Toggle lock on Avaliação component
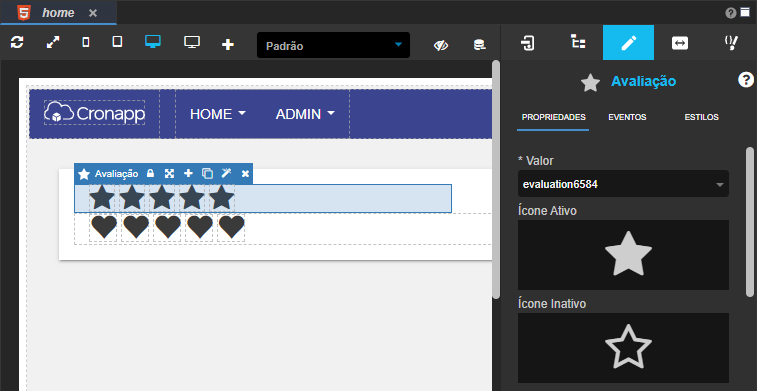This screenshot has width=757, height=391. 150,173
